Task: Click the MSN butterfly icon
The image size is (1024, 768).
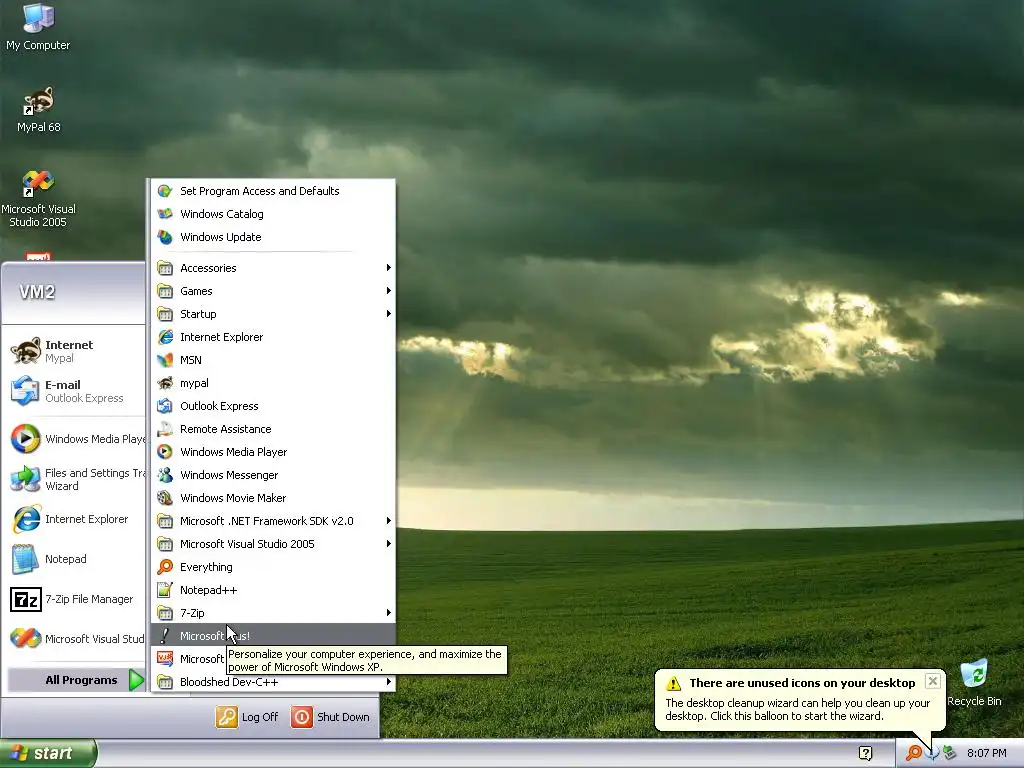Action: point(165,360)
